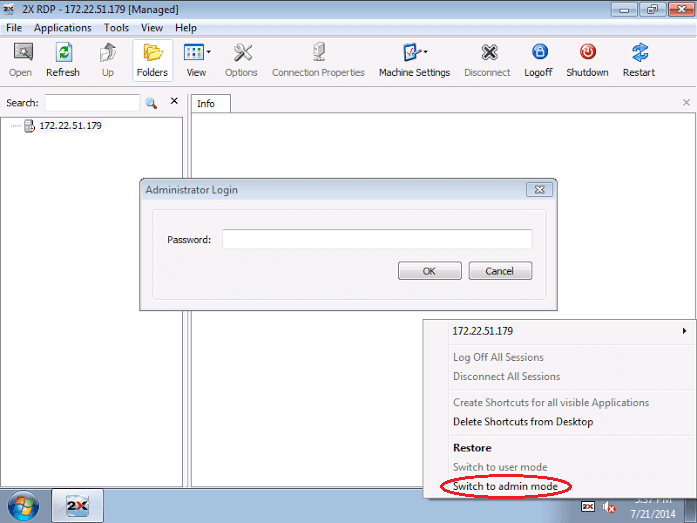Click the muted volume tray icon
697x523 pixels.
609,507
